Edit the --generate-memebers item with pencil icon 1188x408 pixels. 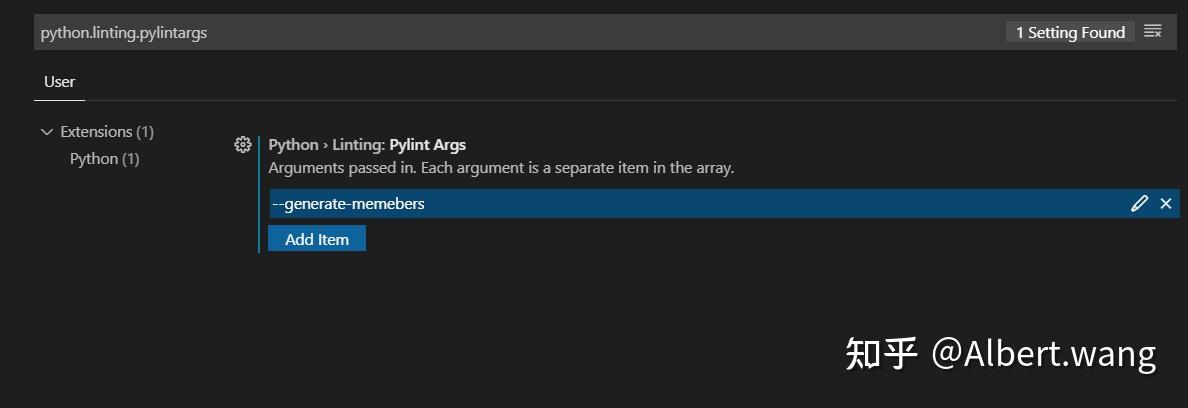click(x=1139, y=204)
